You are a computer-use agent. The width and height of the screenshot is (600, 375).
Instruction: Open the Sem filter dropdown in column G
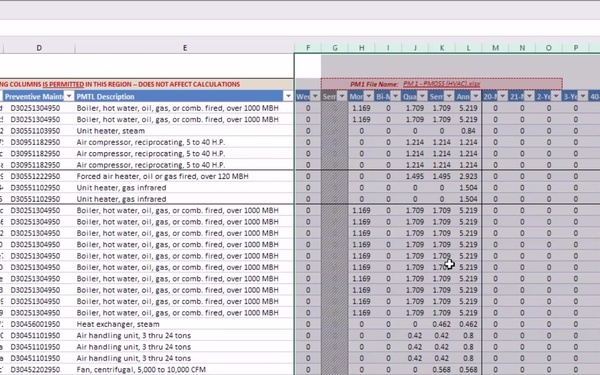pos(342,96)
